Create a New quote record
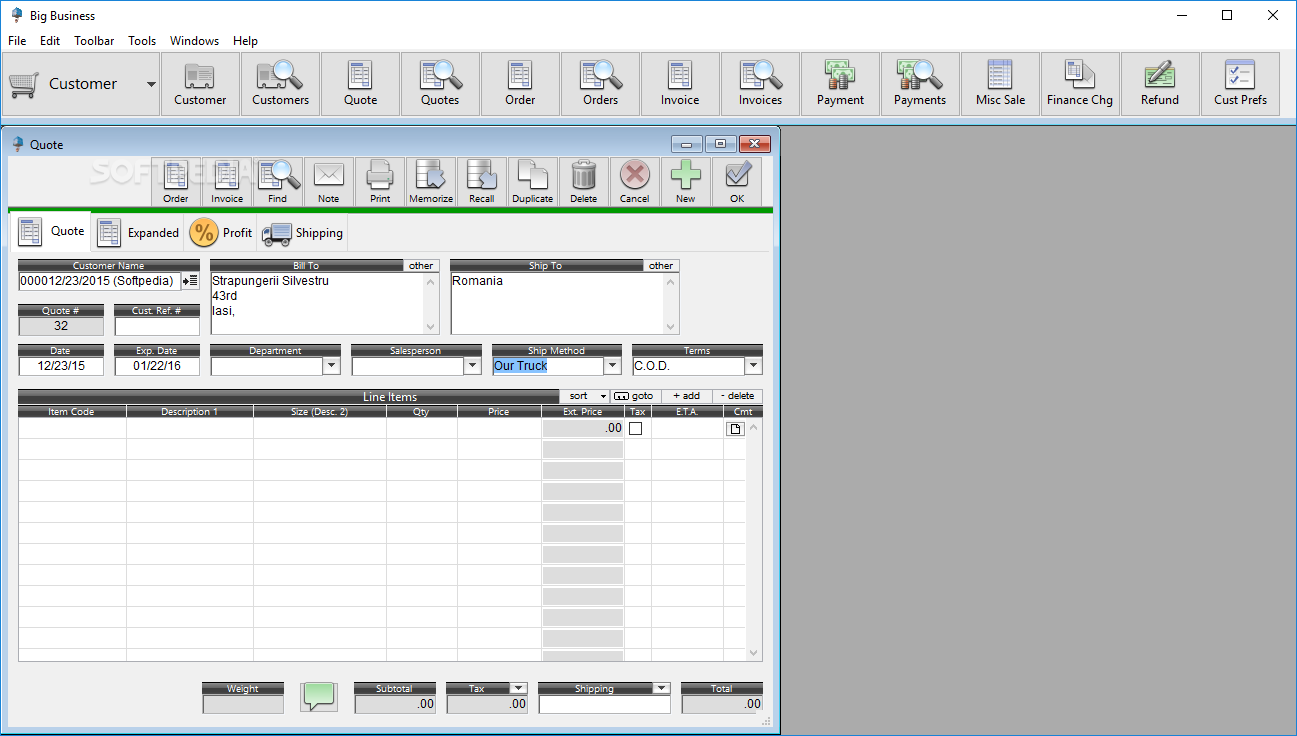The image size is (1297, 736). [686, 182]
